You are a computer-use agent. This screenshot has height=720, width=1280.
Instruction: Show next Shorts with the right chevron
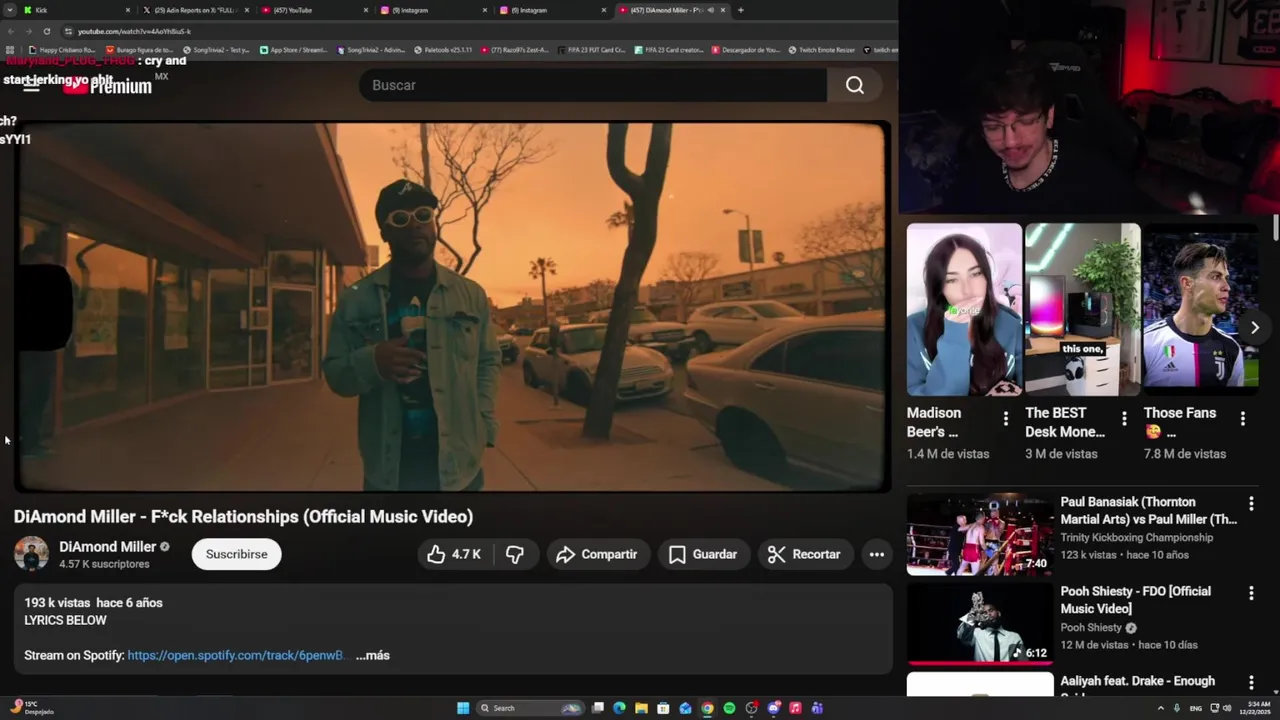tap(1254, 327)
